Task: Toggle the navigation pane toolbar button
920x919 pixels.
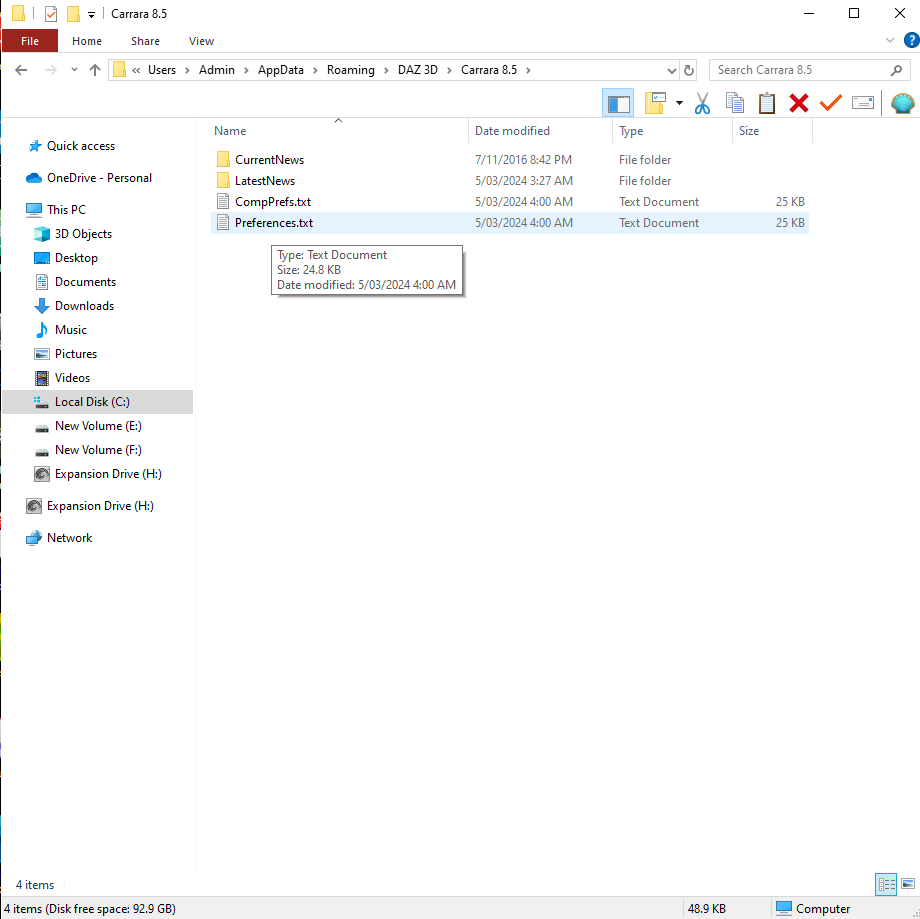Action: (x=618, y=104)
